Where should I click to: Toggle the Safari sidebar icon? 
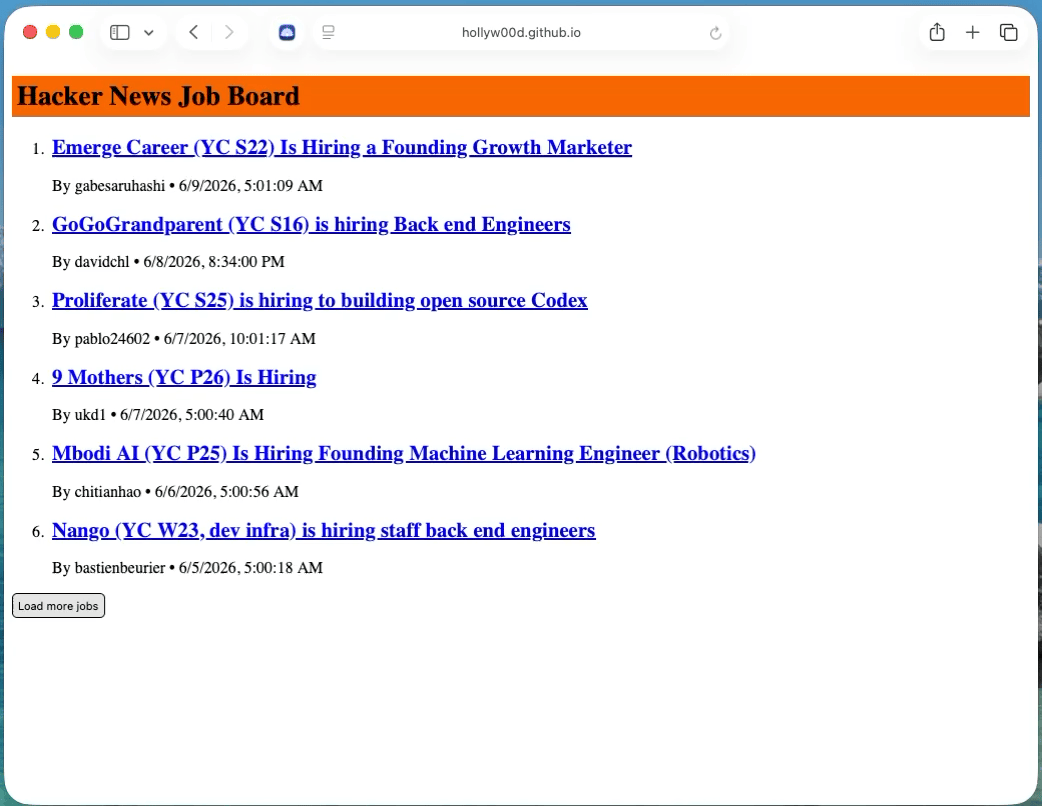pyautogui.click(x=120, y=33)
